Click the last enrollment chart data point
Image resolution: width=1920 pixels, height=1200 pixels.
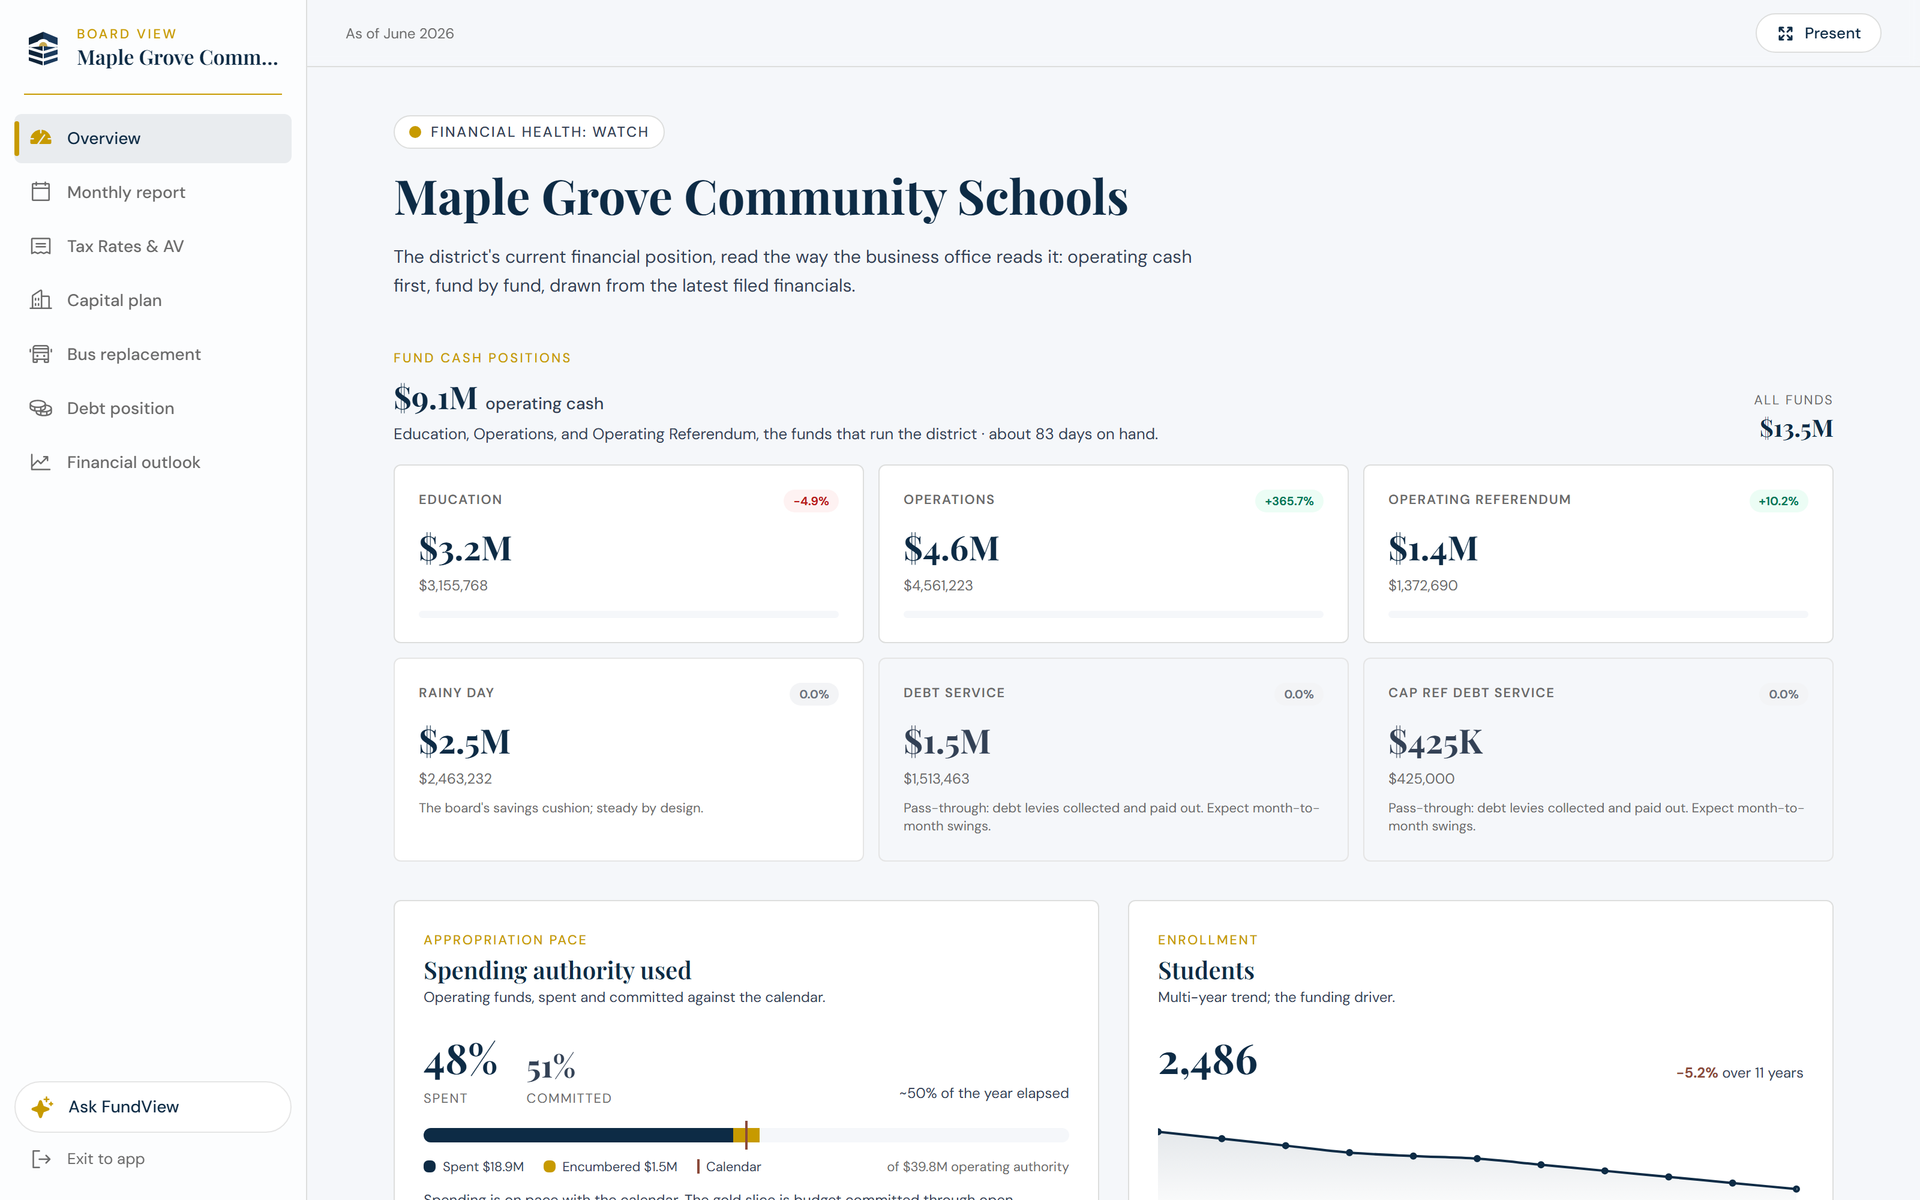tap(1796, 1189)
